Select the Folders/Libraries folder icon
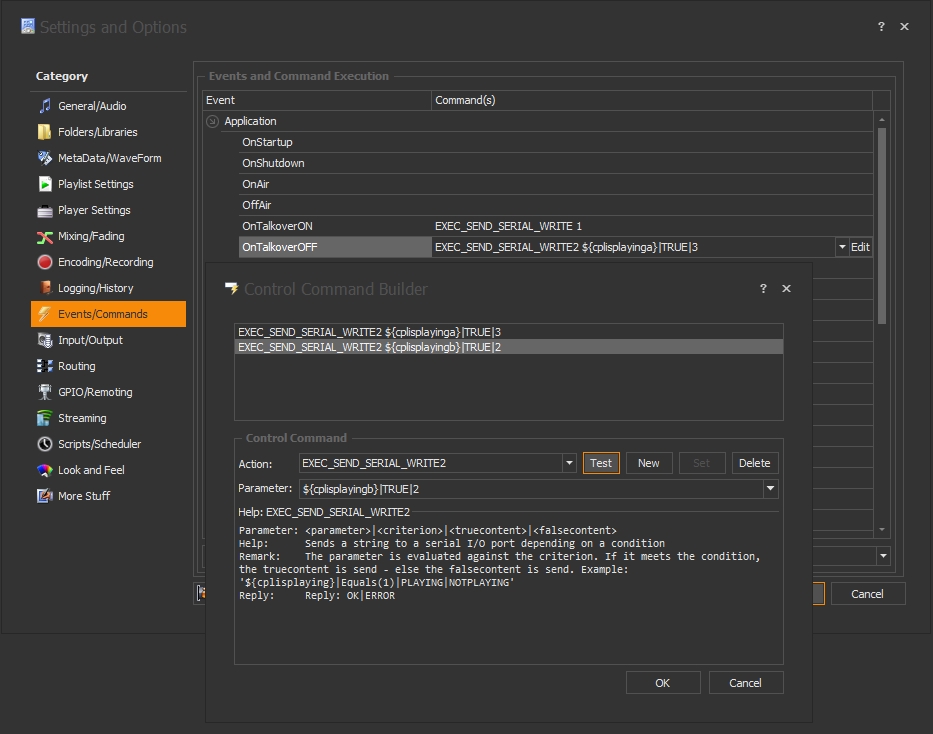 point(44,132)
